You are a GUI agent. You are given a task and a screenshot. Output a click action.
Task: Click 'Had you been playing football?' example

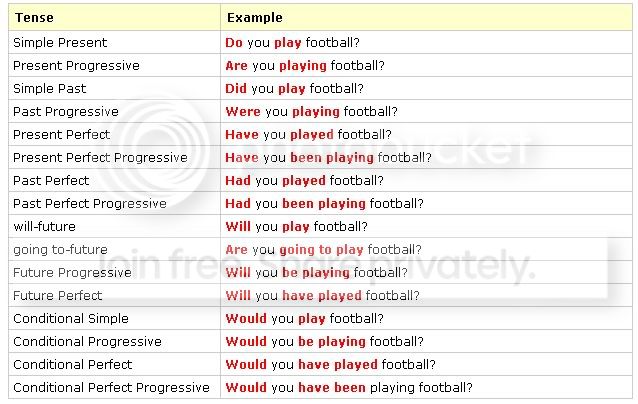click(x=324, y=203)
